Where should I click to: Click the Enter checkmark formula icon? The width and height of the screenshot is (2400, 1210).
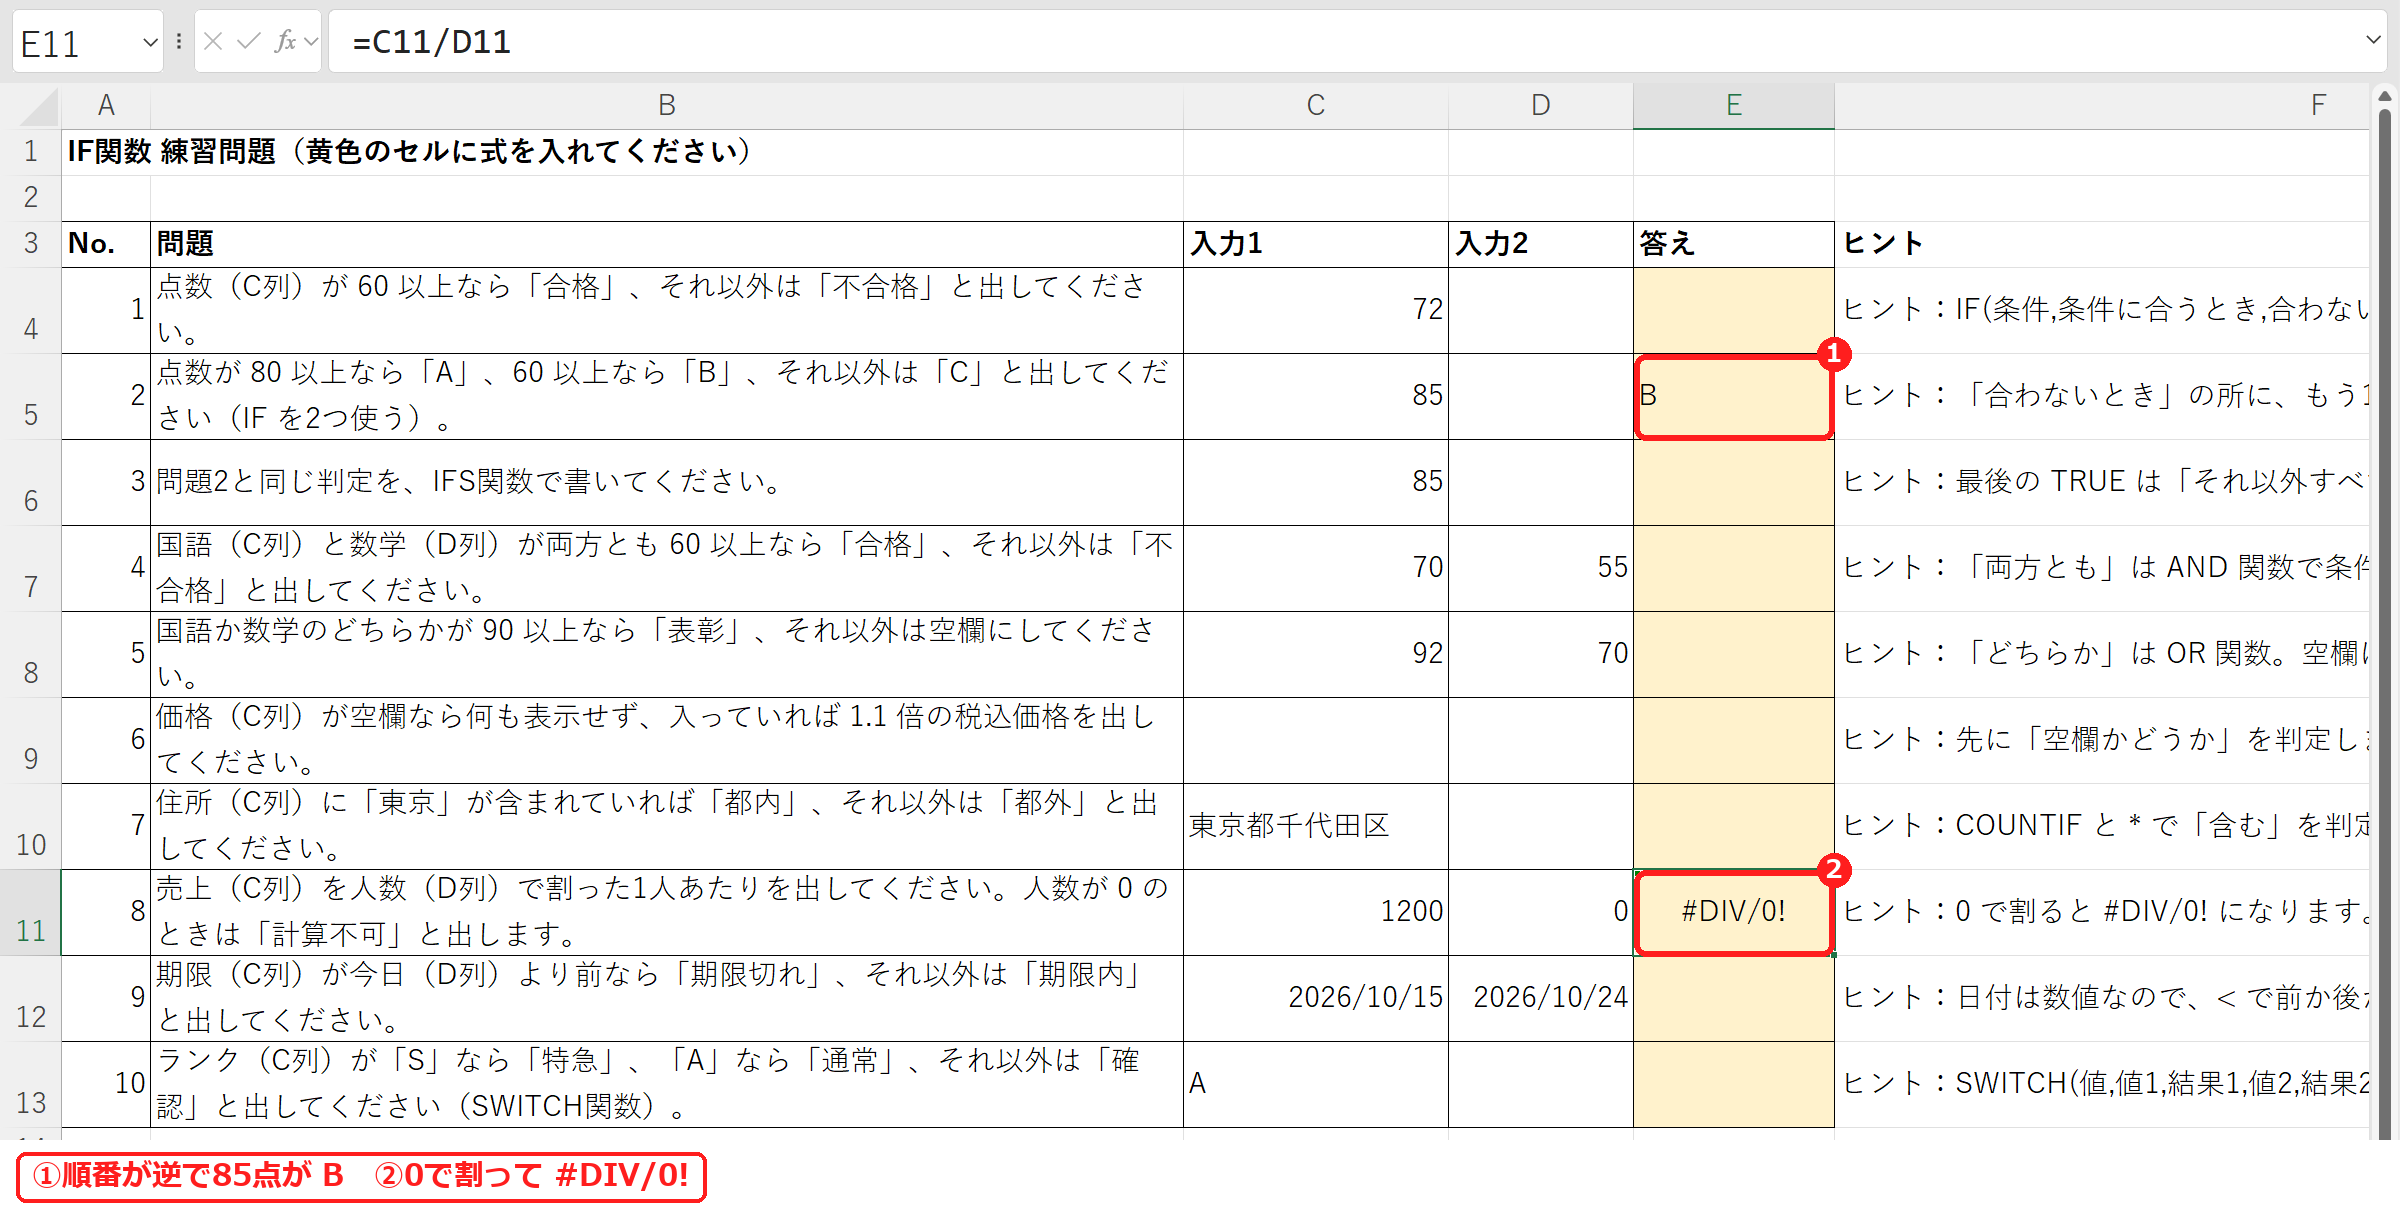tap(249, 41)
